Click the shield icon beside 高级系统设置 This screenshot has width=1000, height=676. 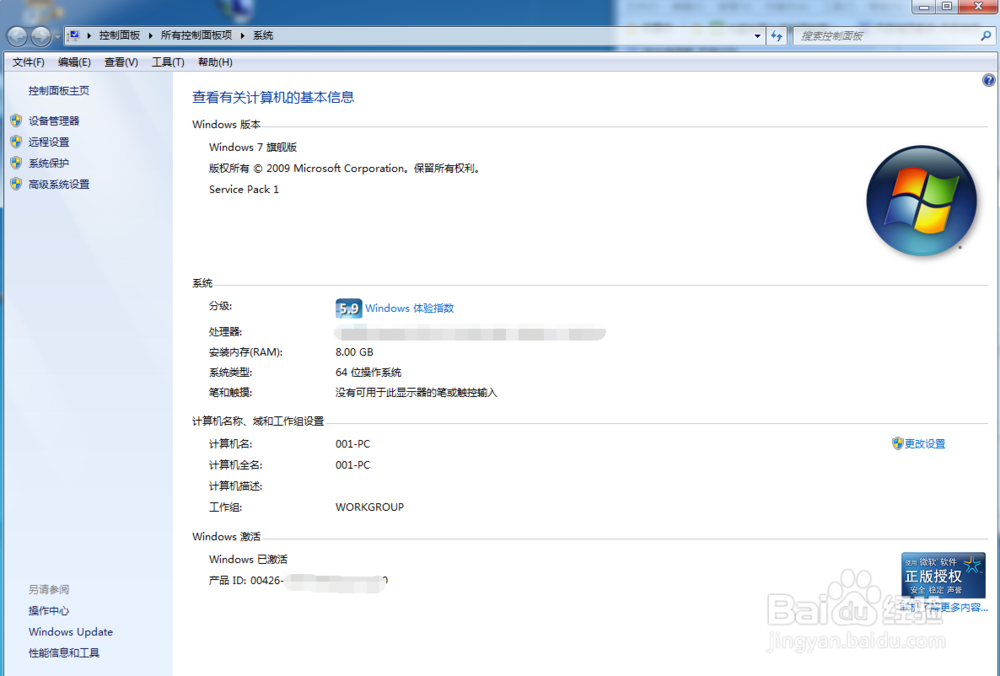click(16, 184)
